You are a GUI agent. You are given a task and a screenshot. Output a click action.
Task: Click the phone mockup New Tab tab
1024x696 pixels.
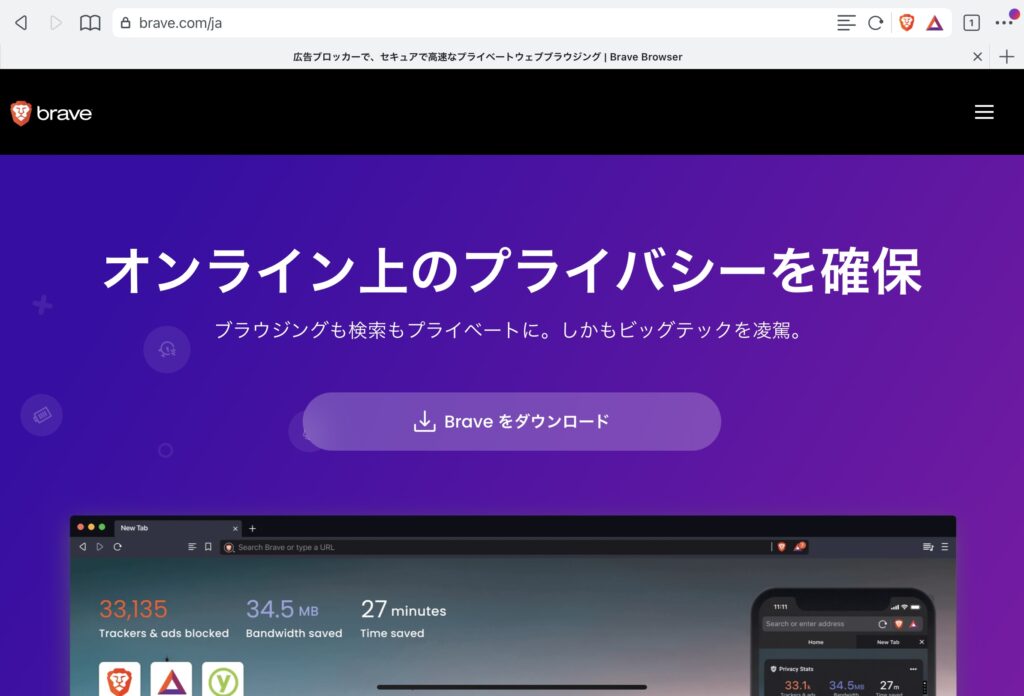[888, 642]
